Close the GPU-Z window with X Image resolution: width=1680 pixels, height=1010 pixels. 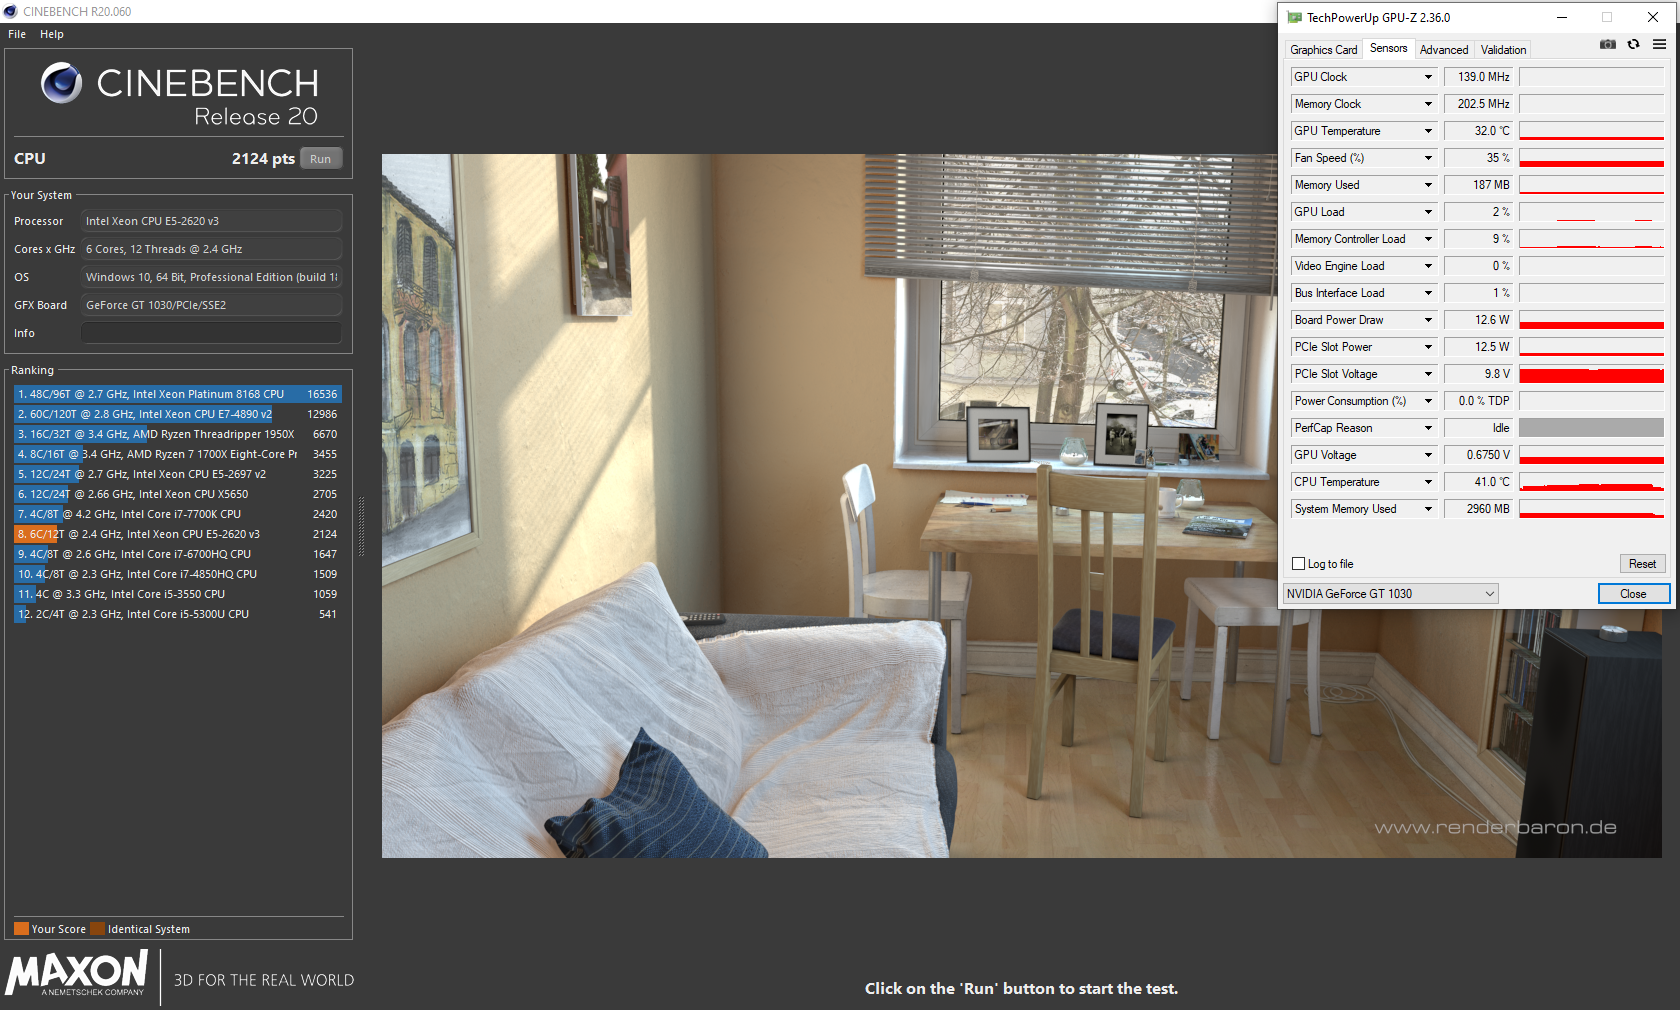pos(1652,18)
